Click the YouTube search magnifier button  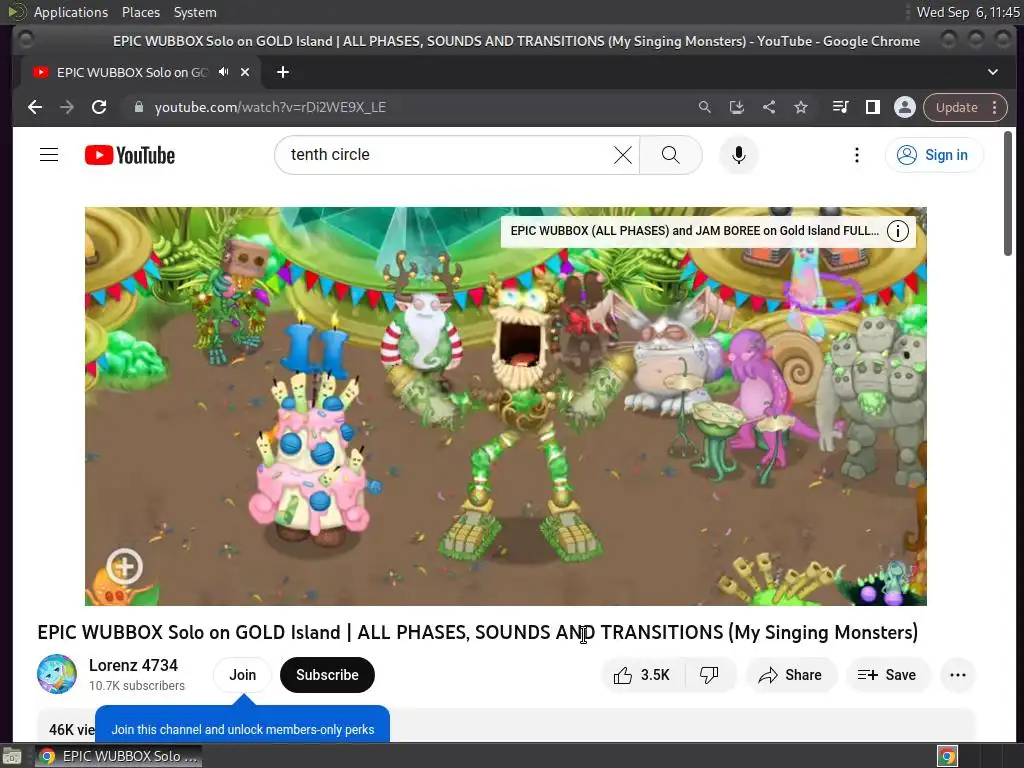(671, 155)
